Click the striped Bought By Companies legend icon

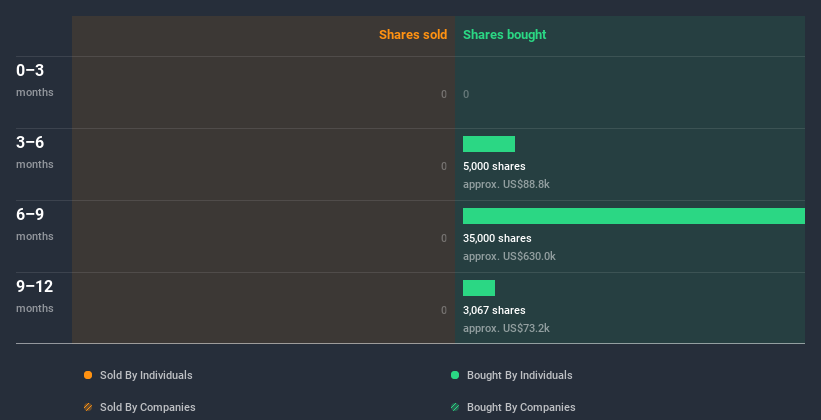pyautogui.click(x=455, y=407)
